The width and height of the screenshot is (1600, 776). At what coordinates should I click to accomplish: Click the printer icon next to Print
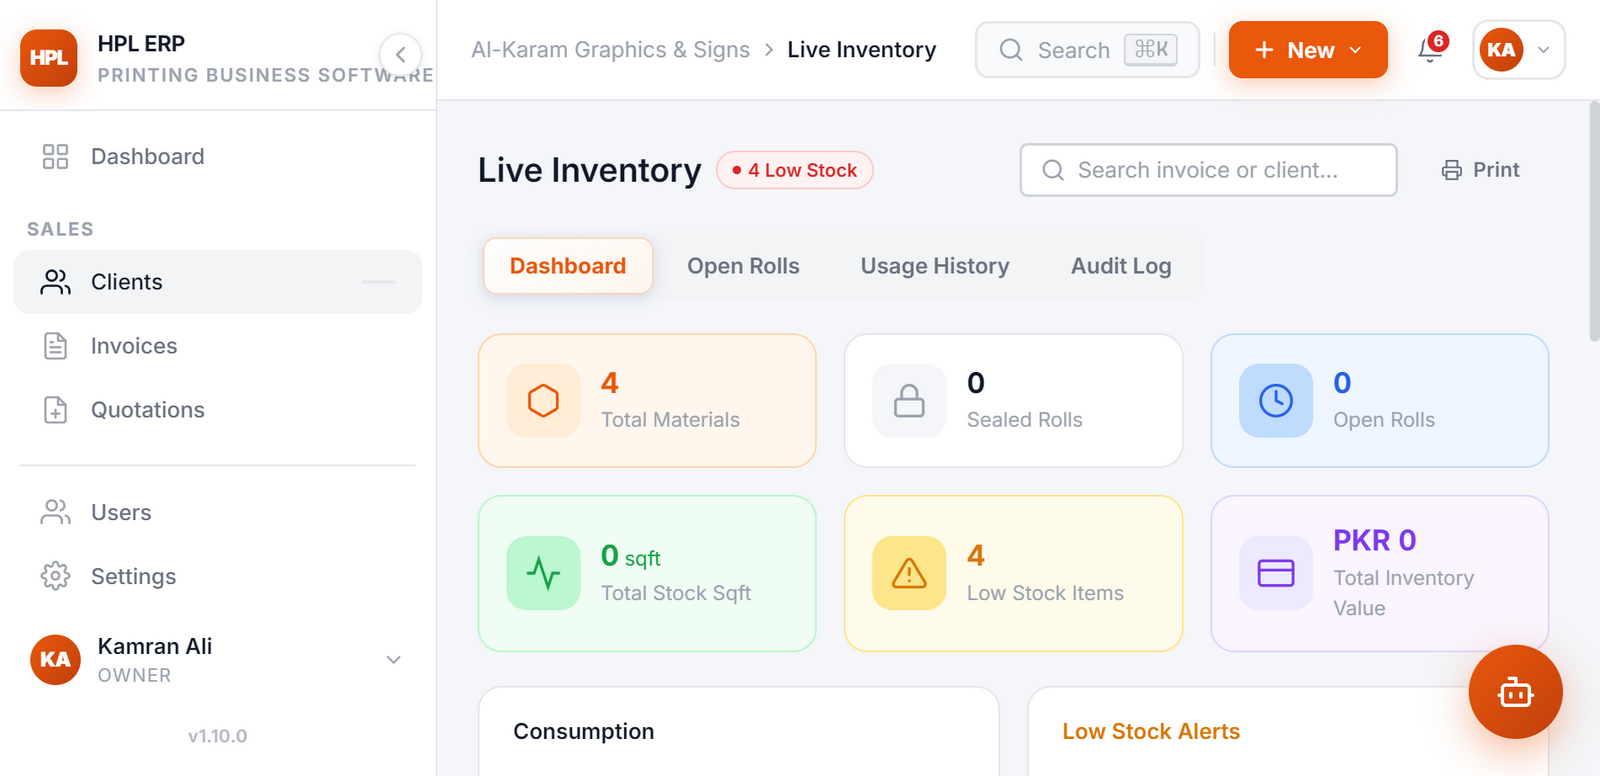point(1451,170)
